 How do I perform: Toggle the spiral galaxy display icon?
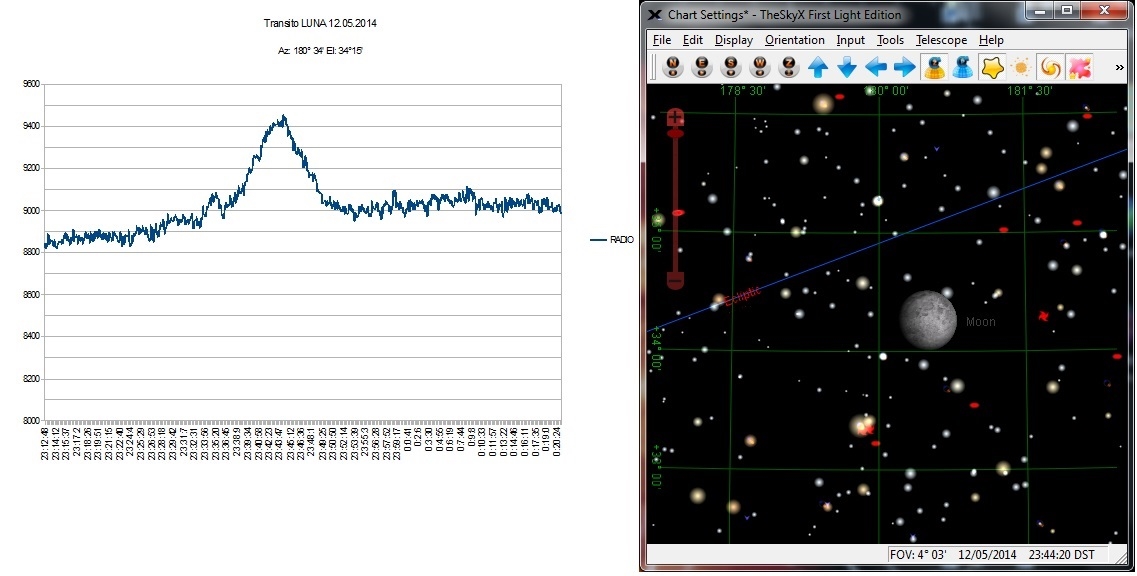point(1050,67)
